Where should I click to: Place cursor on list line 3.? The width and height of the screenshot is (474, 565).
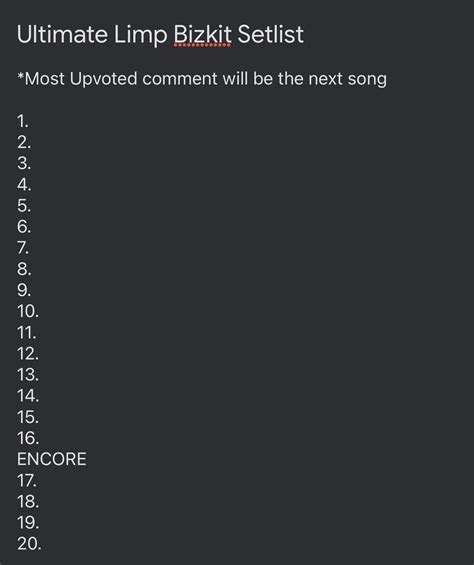(24, 163)
